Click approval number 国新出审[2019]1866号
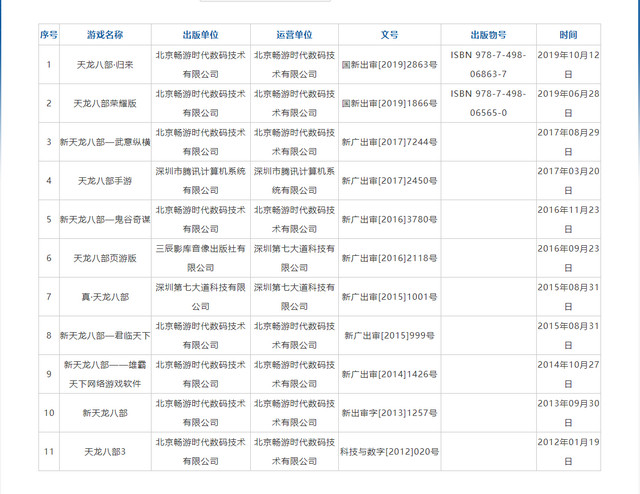This screenshot has width=640, height=494. point(389,103)
